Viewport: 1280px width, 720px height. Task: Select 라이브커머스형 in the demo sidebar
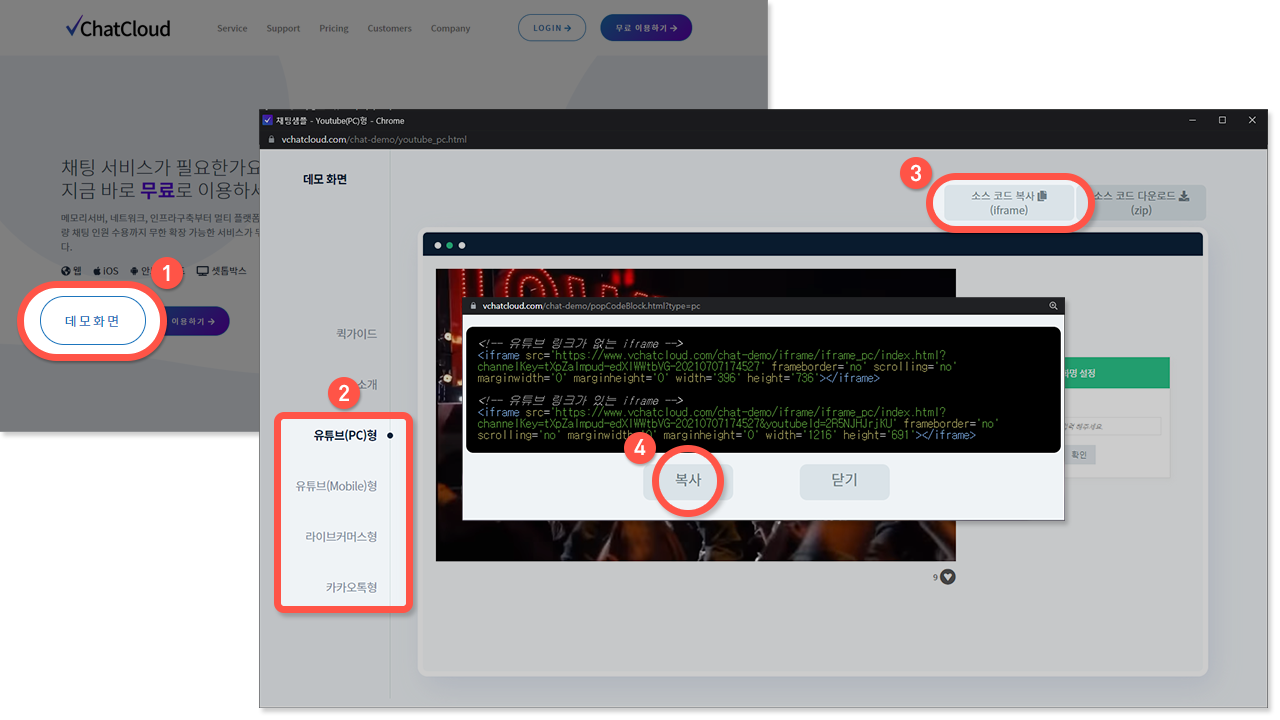341,537
